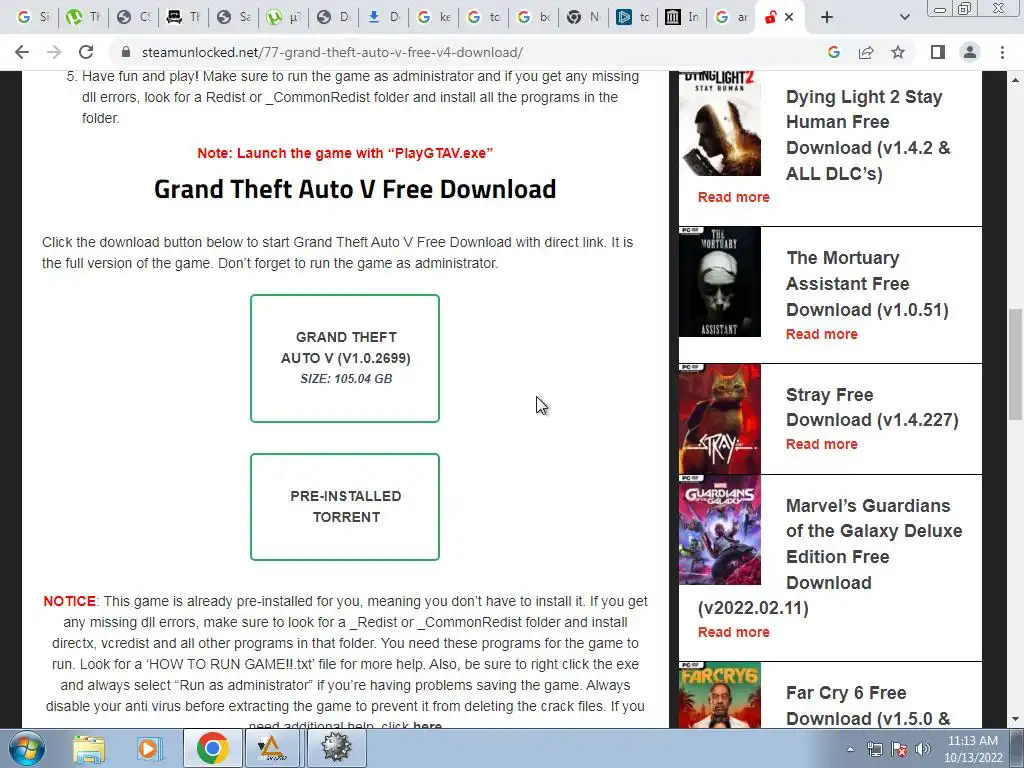Image resolution: width=1024 pixels, height=768 pixels.
Task: Click the red 'Note: Launch the game' text
Action: (345, 153)
